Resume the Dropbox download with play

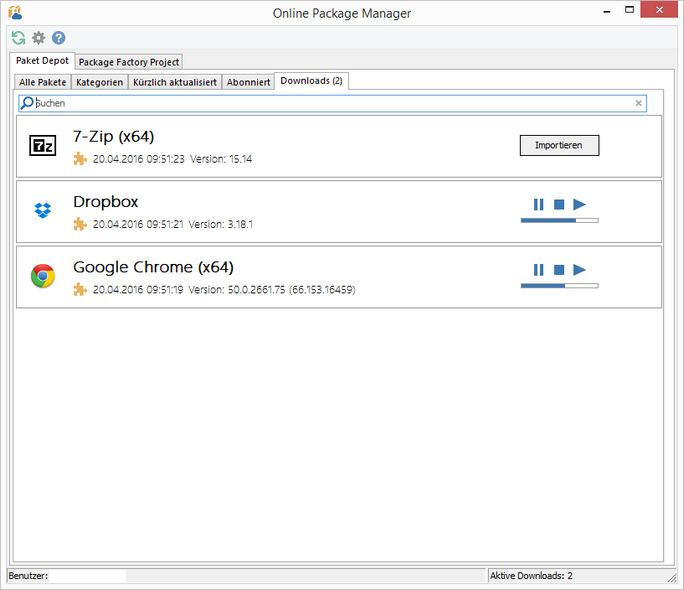[580, 204]
